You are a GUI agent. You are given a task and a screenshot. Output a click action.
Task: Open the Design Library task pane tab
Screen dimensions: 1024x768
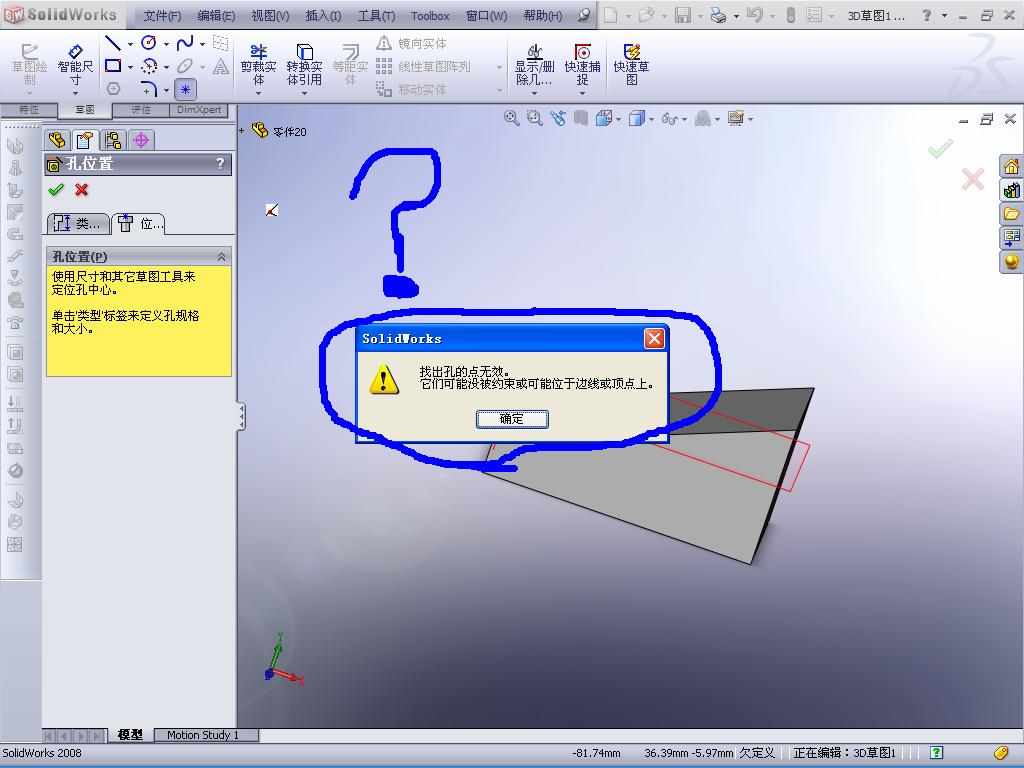pyautogui.click(x=1012, y=190)
